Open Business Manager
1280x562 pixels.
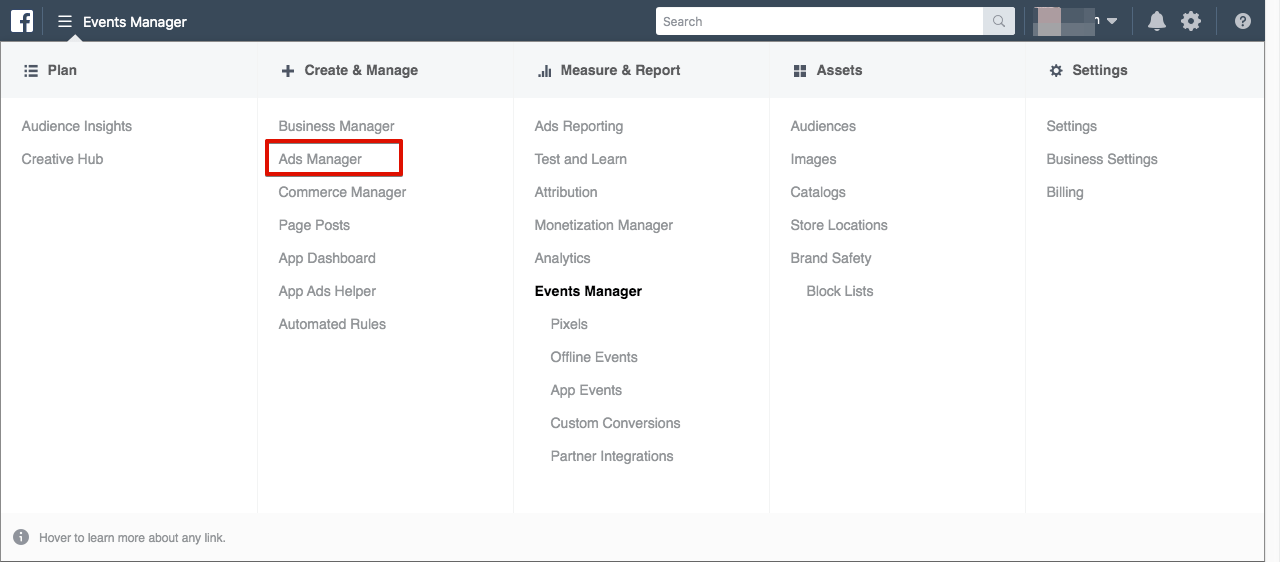tap(336, 126)
